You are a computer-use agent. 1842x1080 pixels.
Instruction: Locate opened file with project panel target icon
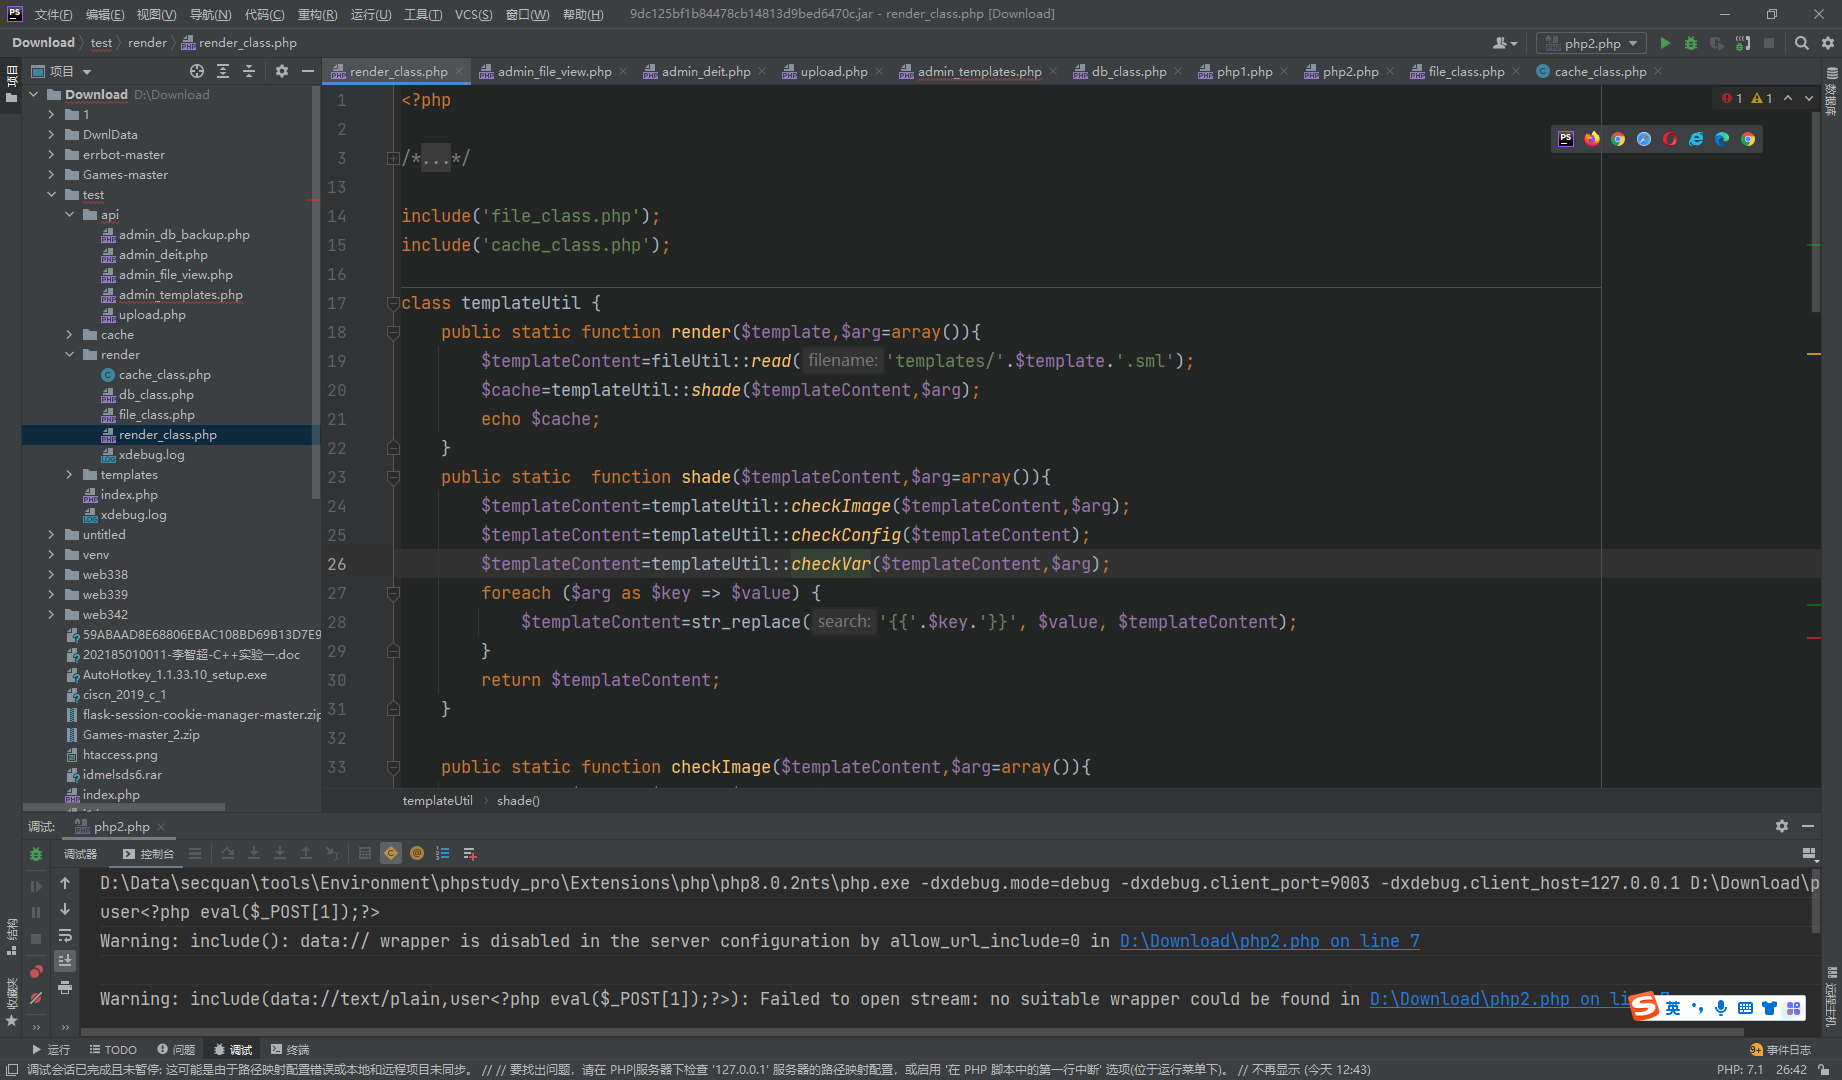click(x=197, y=71)
